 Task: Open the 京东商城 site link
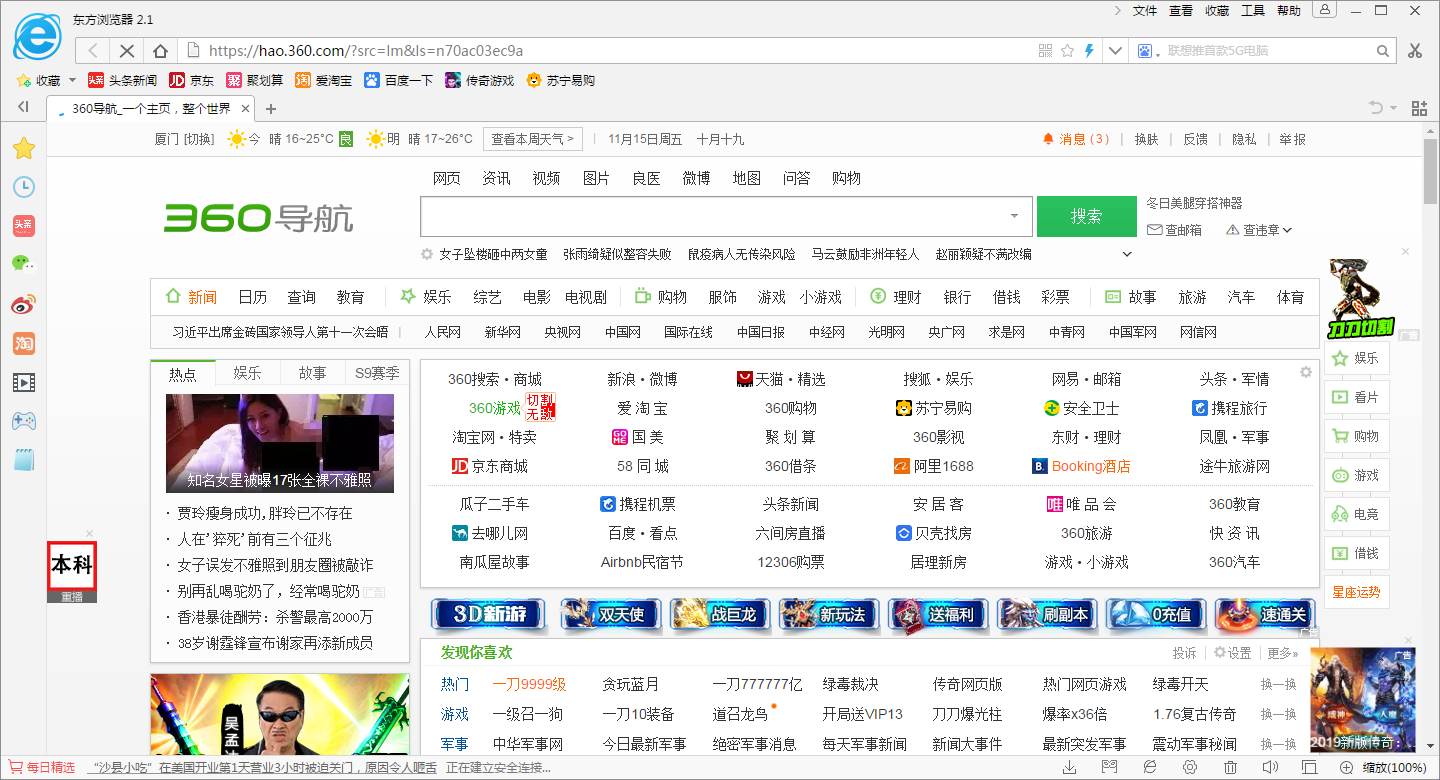[x=490, y=466]
